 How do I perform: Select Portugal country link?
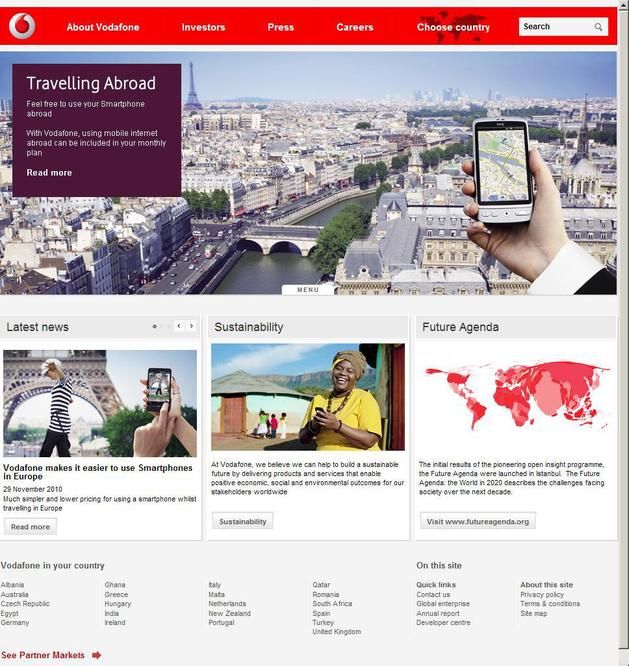[222, 623]
